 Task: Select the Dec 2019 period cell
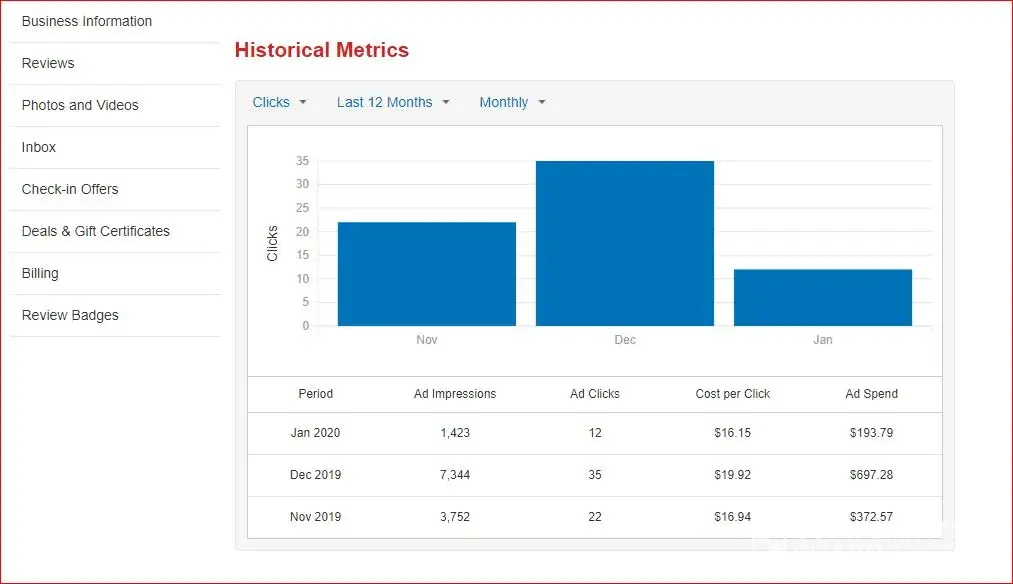(x=315, y=475)
